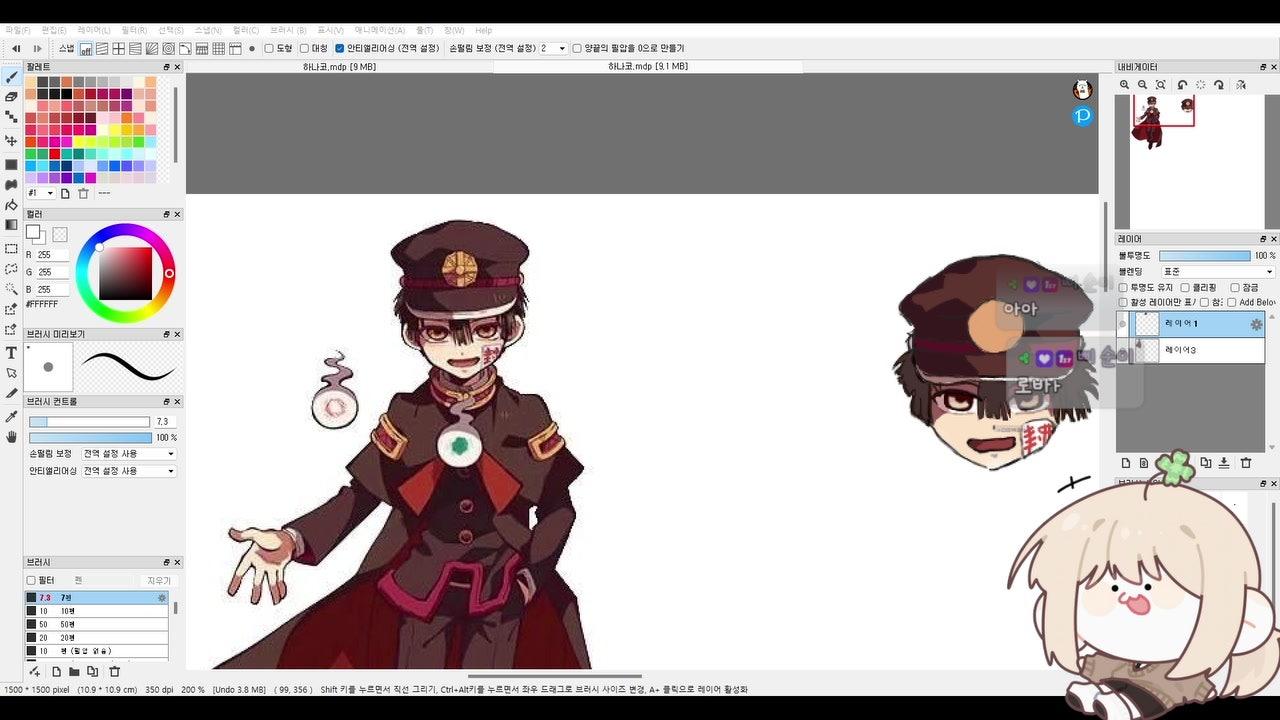Toggle visibility of 레이어1
Image resolution: width=1280 pixels, height=720 pixels.
(x=1123, y=325)
